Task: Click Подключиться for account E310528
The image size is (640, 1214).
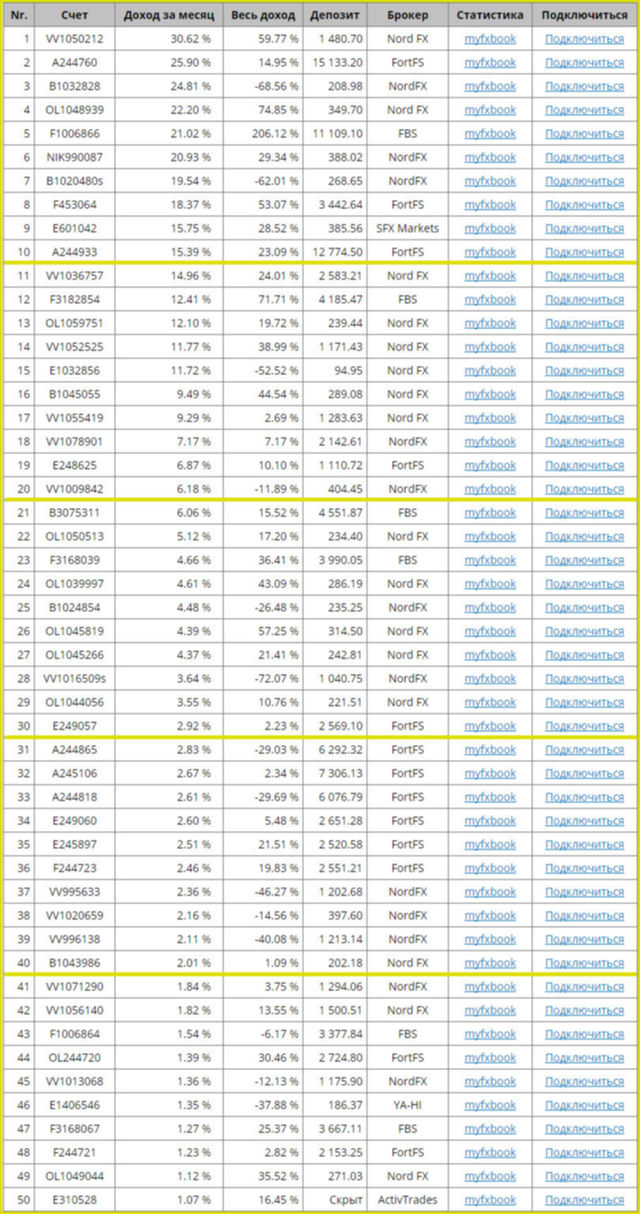Action: [584, 1200]
